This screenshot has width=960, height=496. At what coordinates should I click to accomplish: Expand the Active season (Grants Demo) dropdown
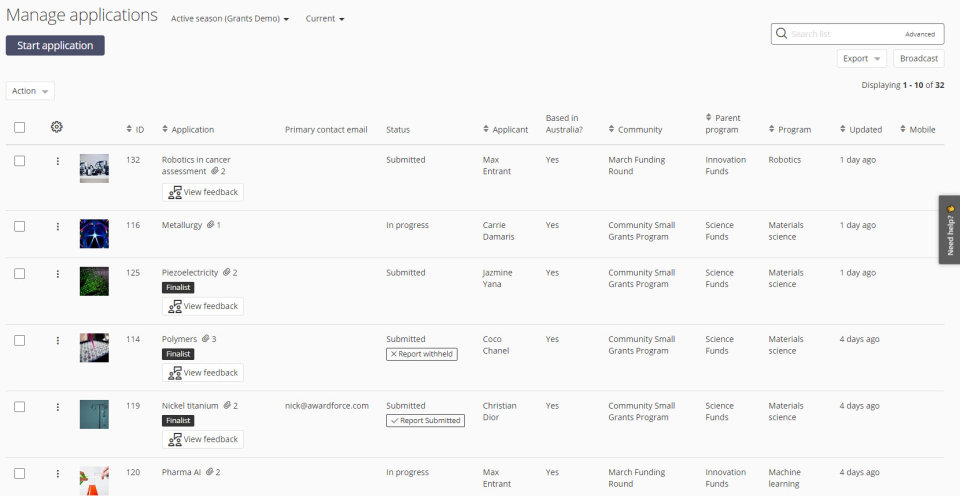tap(230, 19)
